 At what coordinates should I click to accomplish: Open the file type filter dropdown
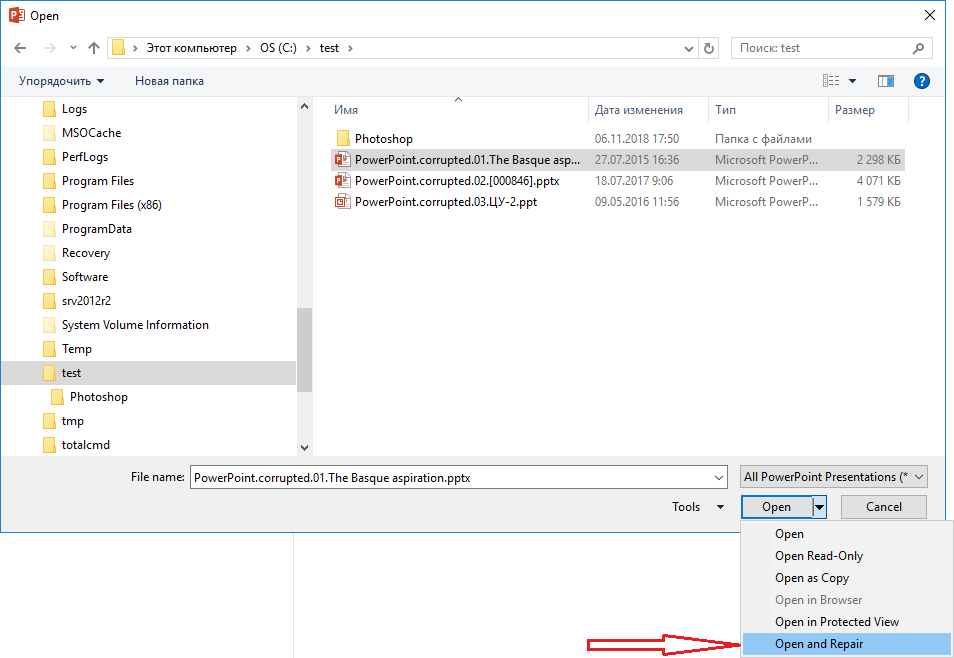coord(834,477)
